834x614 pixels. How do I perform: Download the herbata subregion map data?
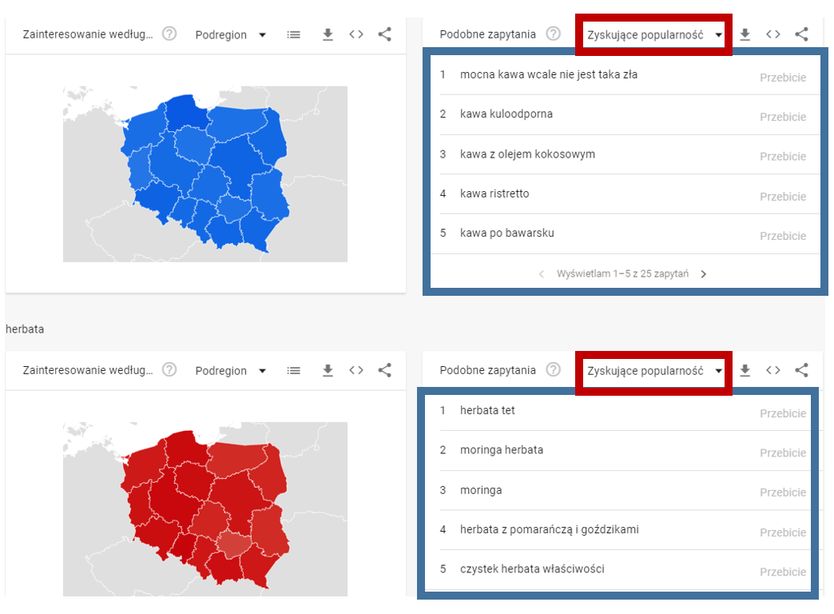coord(327,370)
